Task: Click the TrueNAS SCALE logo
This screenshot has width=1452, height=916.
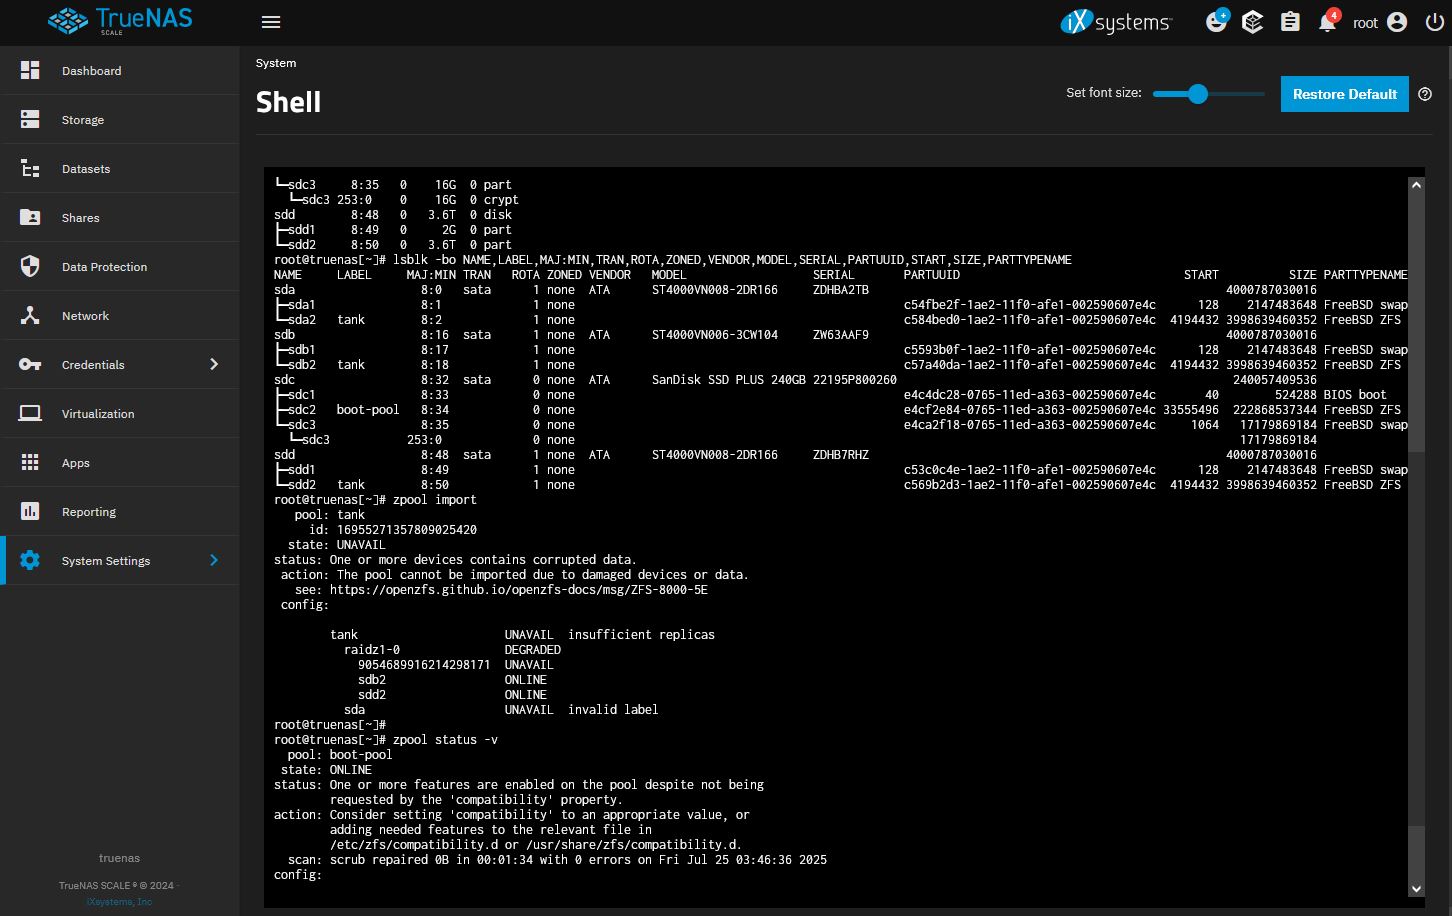Action: 120,21
